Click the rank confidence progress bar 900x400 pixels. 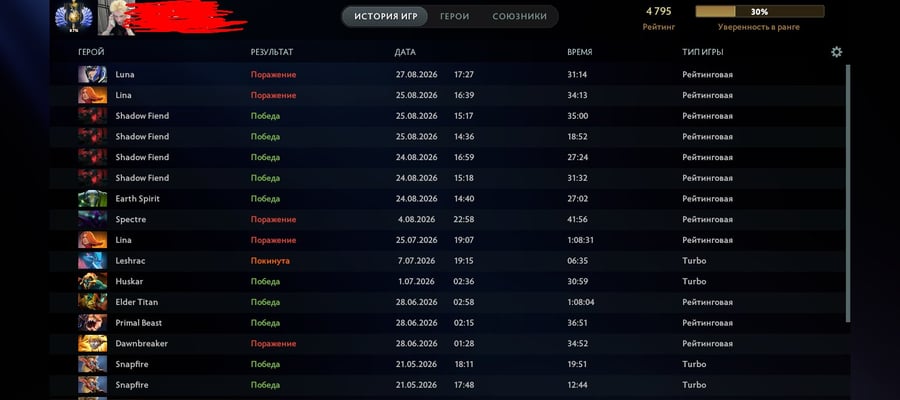[x=760, y=11]
